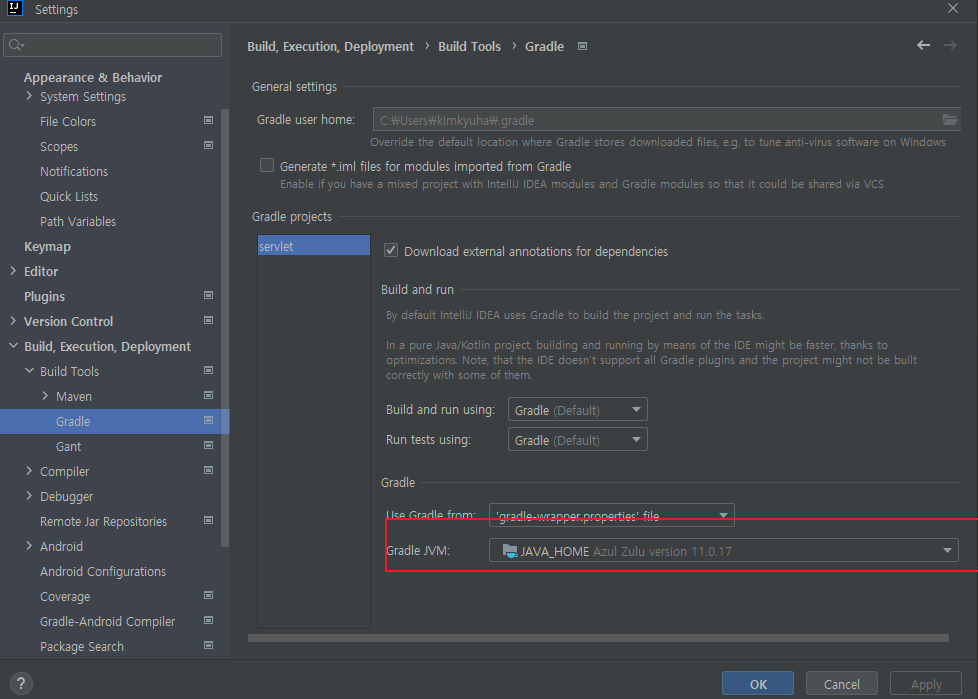The width and height of the screenshot is (978, 699).
Task: Select the servlet Gradle project
Action: (x=314, y=245)
